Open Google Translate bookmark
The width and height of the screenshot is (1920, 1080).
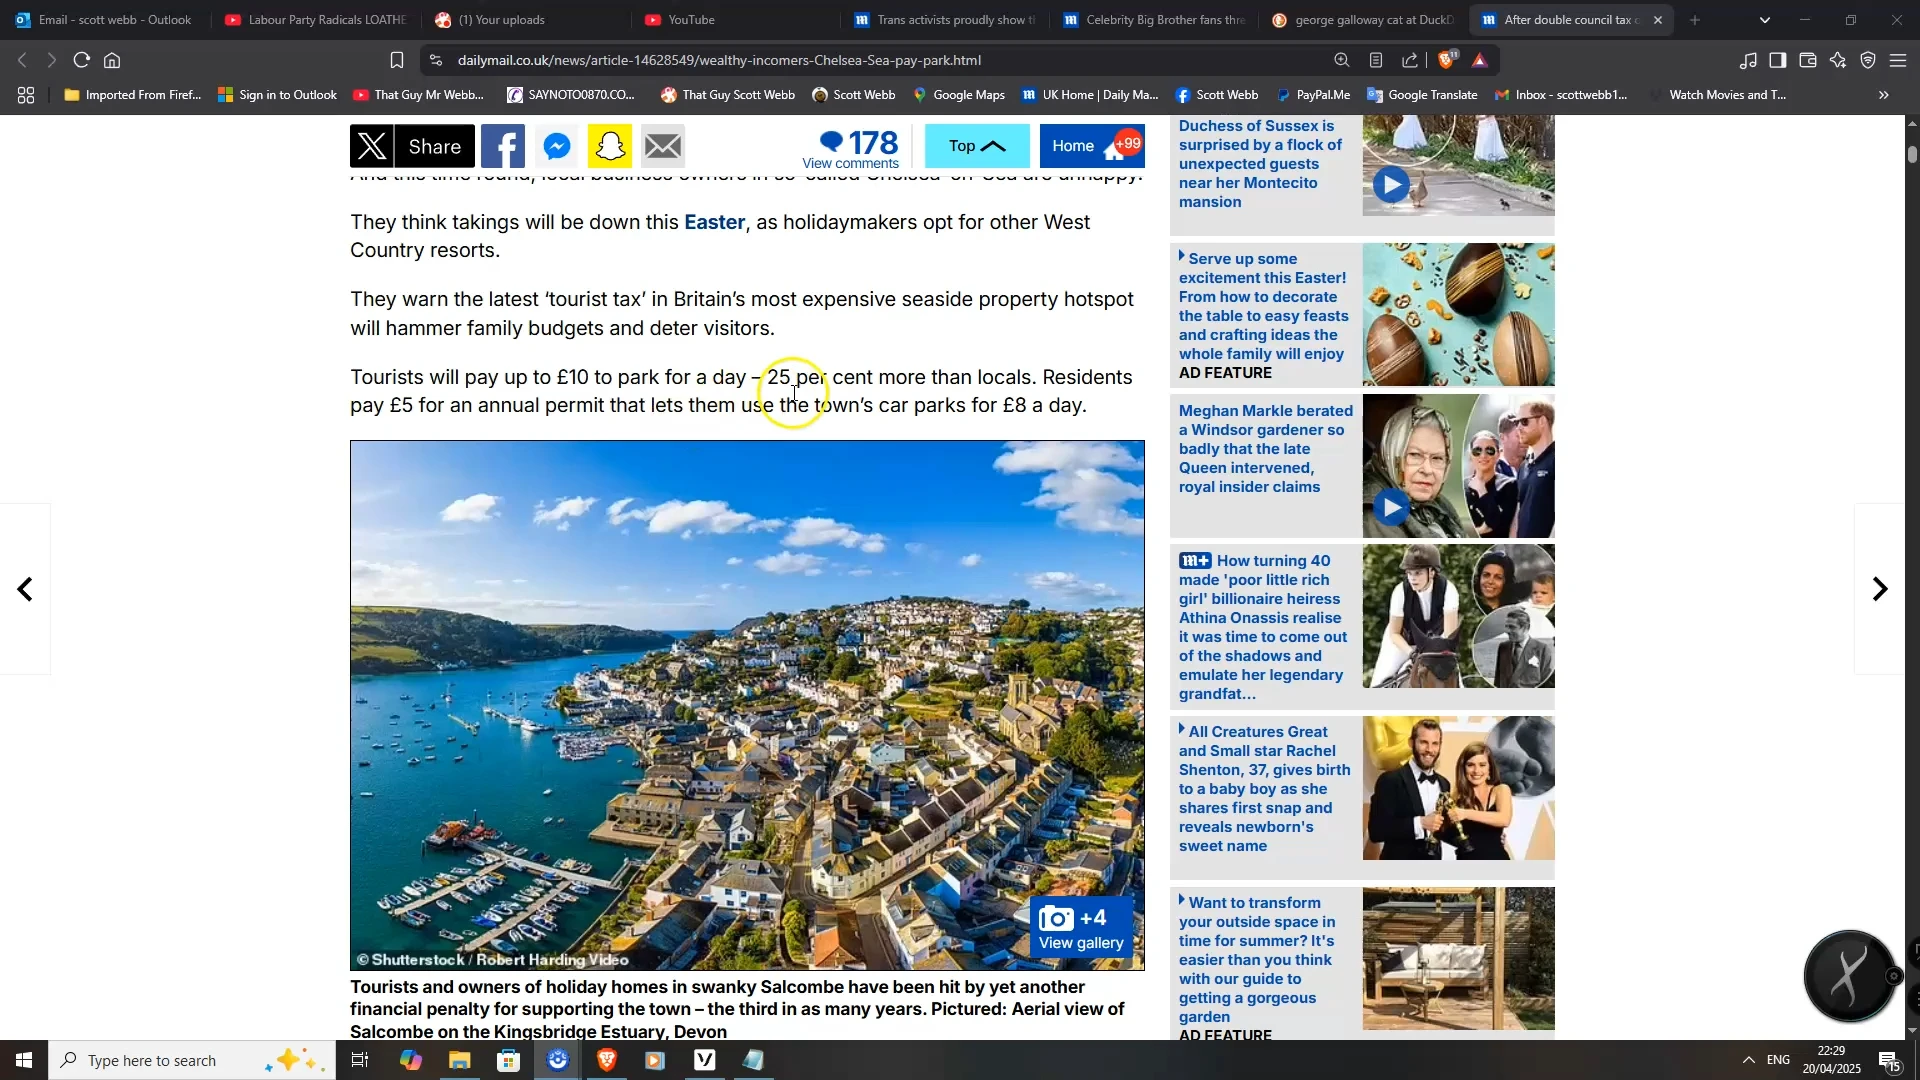1422,95
